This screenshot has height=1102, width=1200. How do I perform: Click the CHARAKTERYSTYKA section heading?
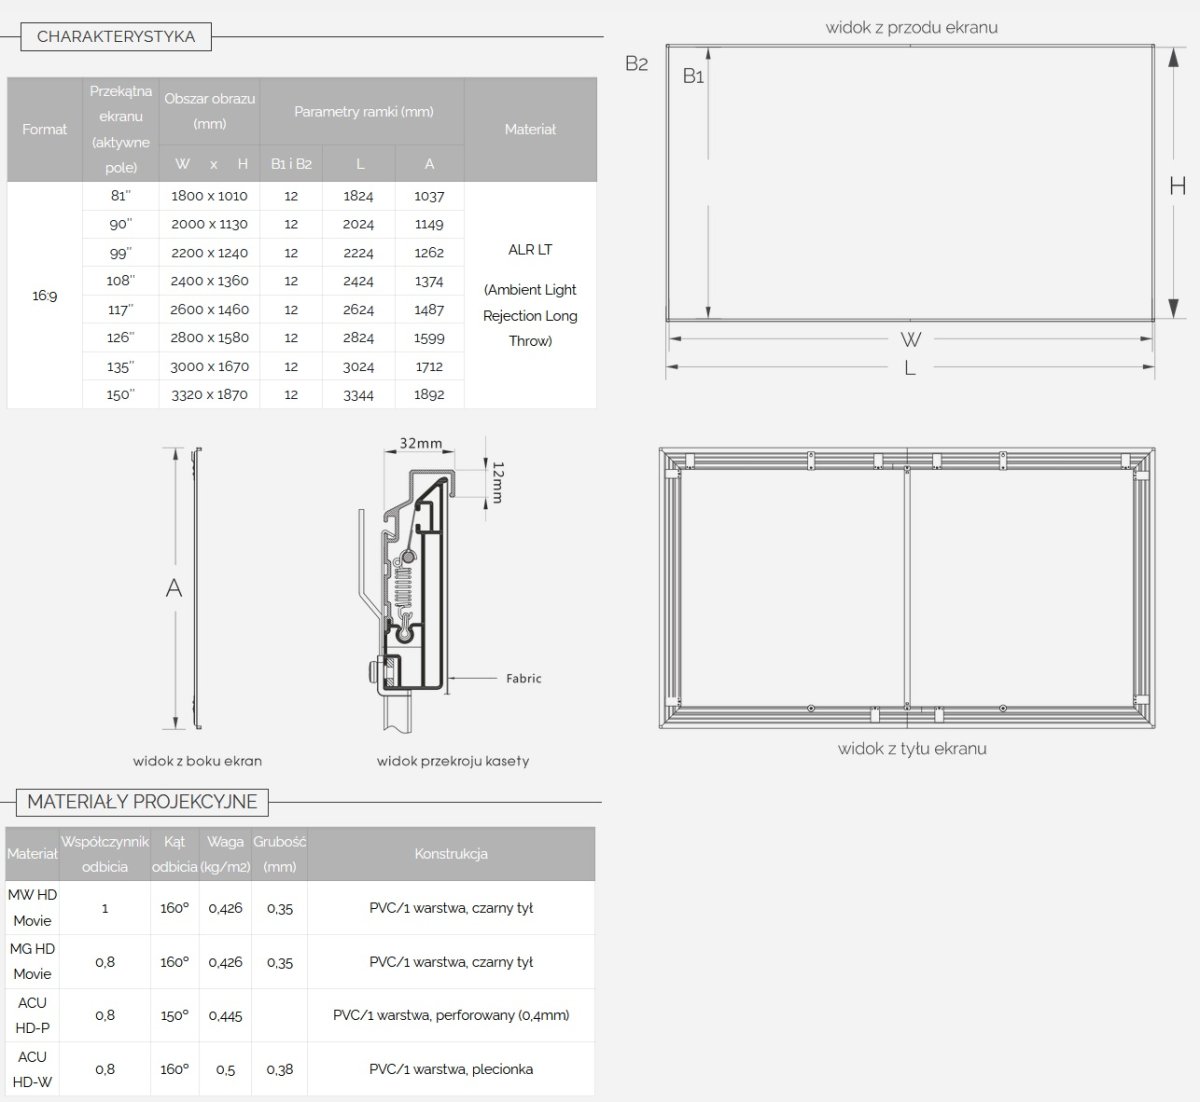[x=116, y=37]
